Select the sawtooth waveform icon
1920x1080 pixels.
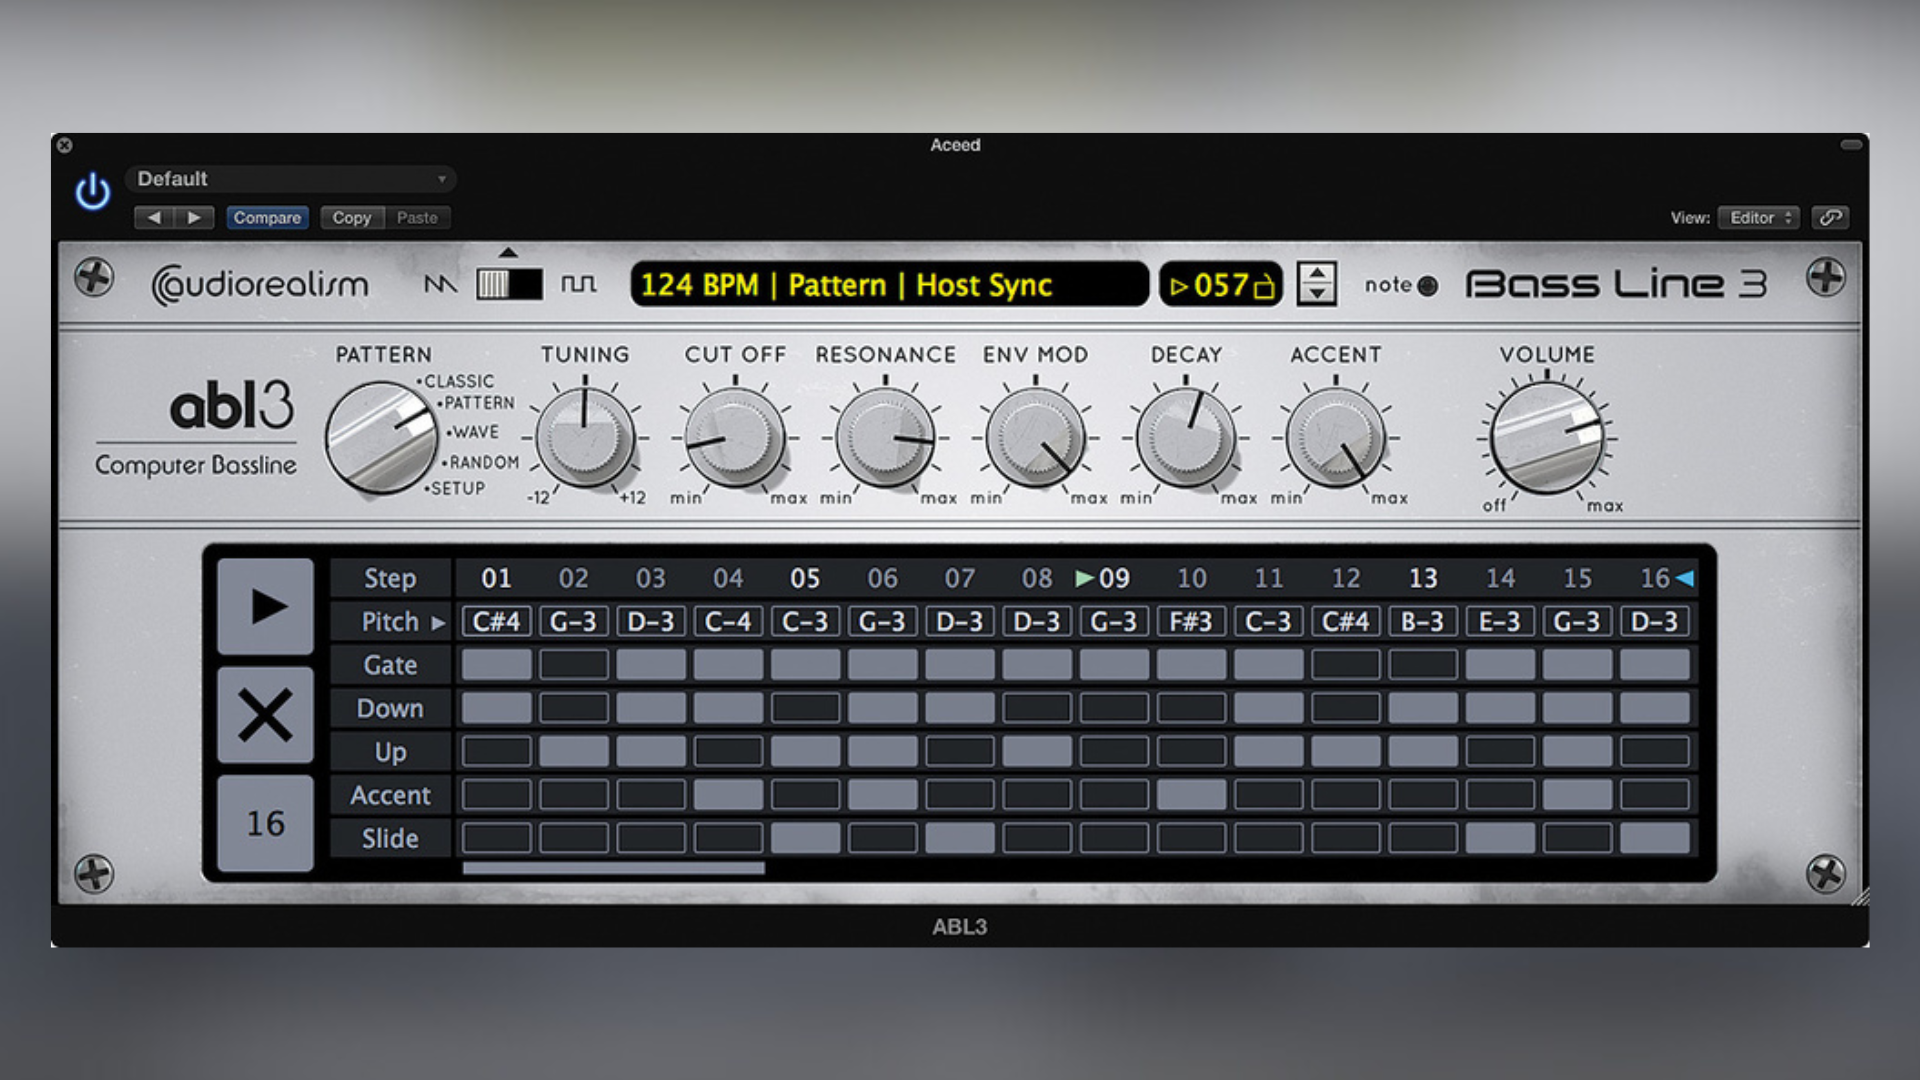(440, 285)
